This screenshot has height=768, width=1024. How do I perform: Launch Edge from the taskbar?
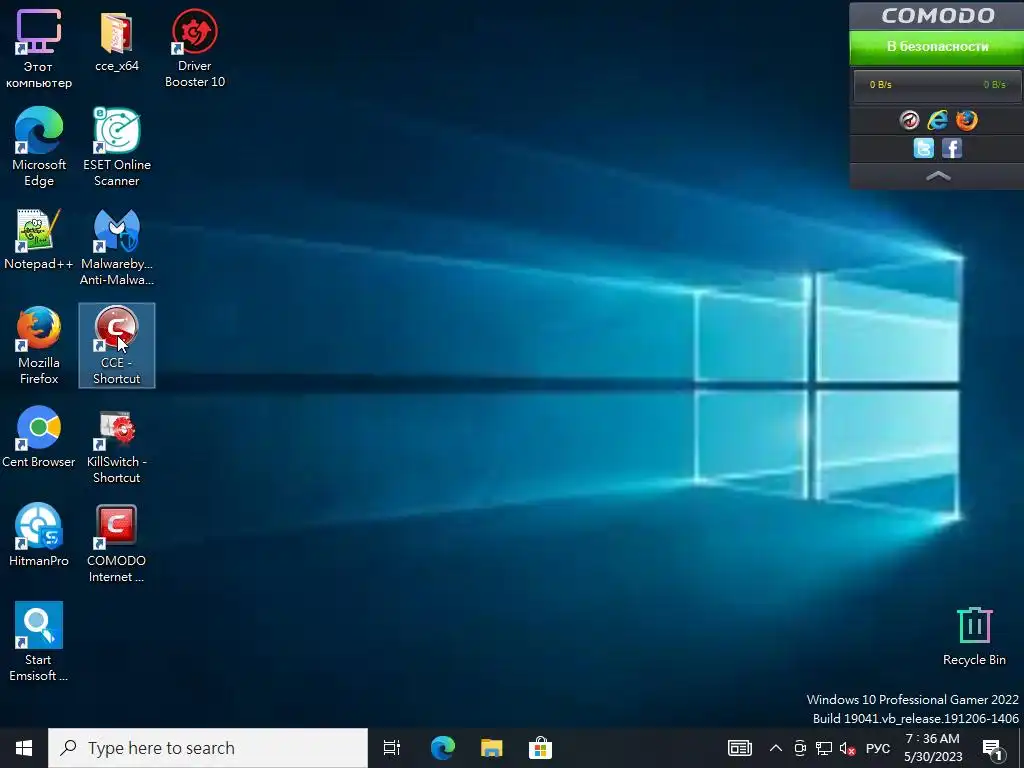tap(442, 748)
